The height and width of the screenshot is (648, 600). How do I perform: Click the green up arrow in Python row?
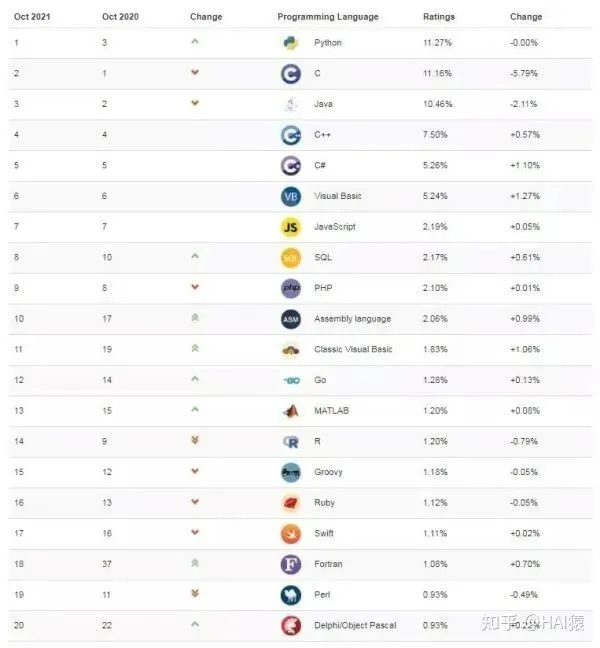195,41
